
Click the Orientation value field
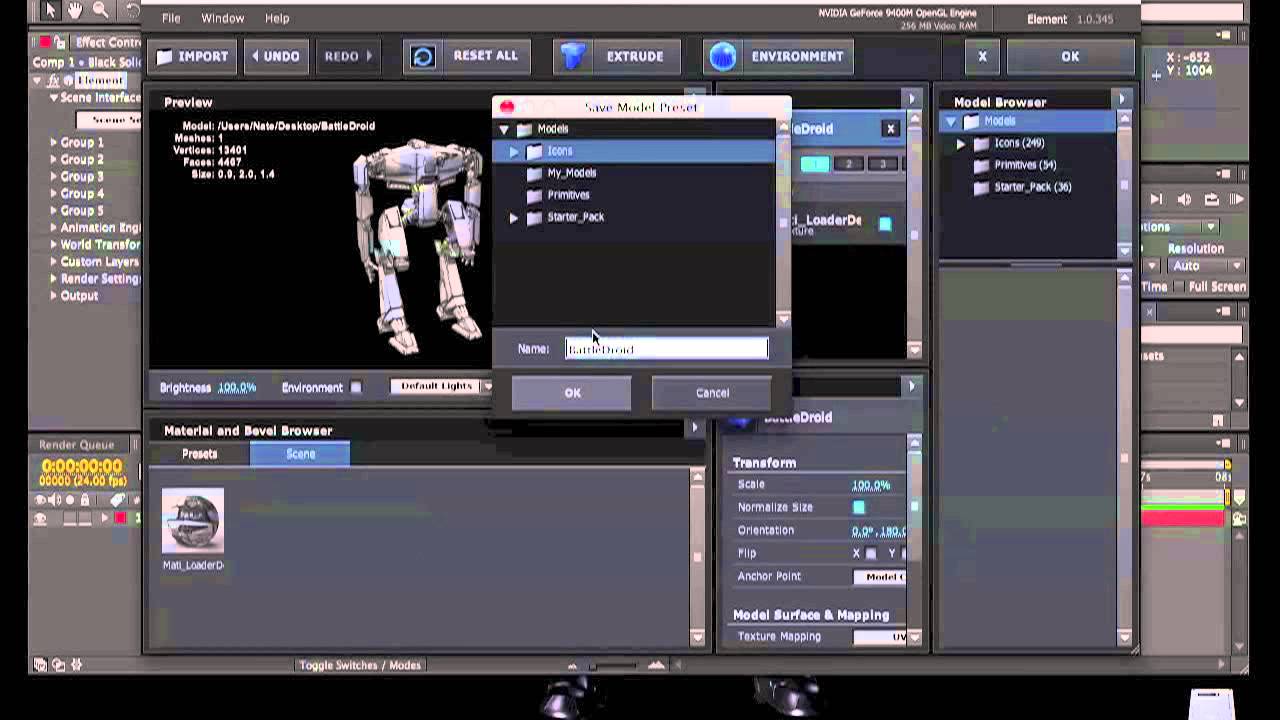pos(879,531)
